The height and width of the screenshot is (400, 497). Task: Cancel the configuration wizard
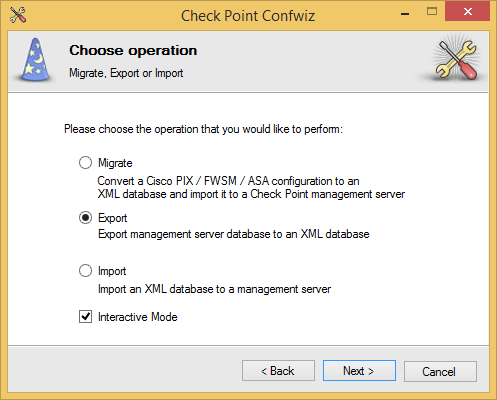(x=440, y=371)
